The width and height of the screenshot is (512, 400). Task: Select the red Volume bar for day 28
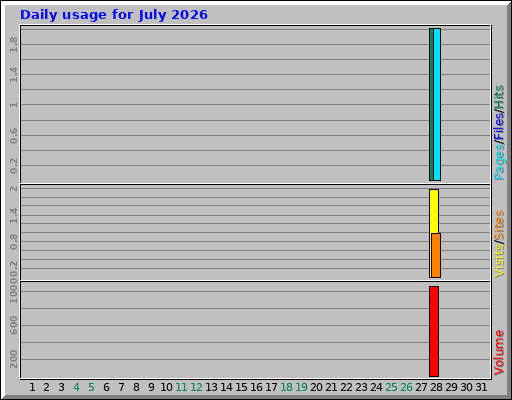pos(434,331)
